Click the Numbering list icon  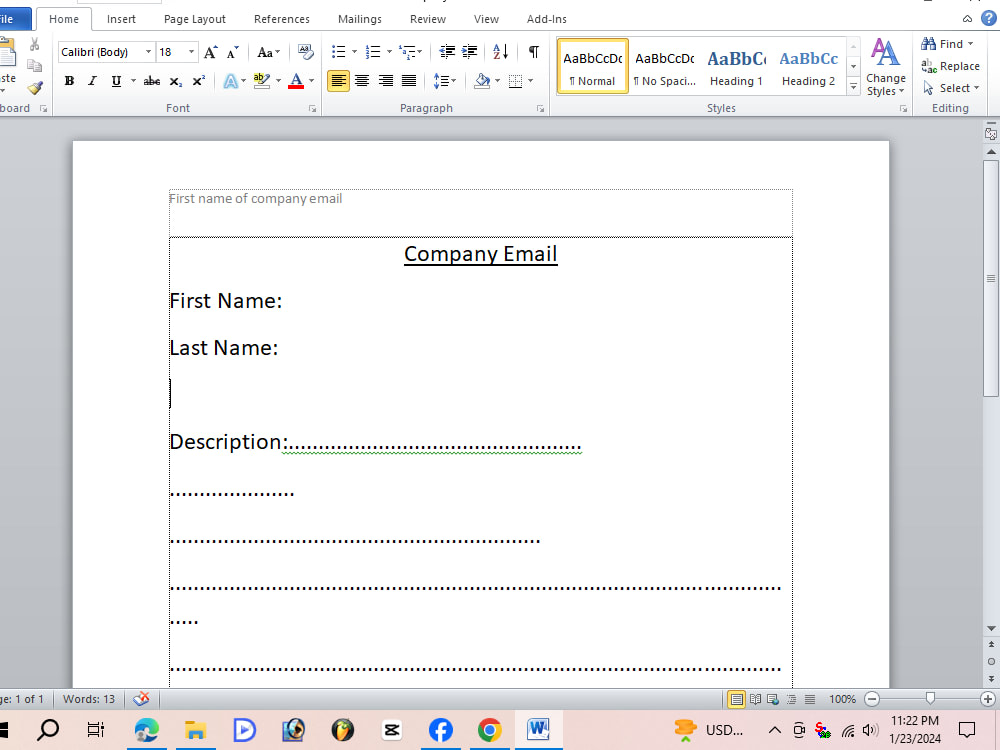coord(373,52)
